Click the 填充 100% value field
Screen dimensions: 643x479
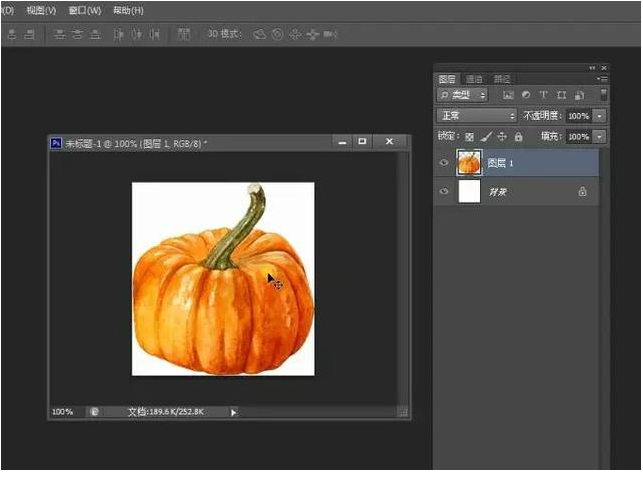click(x=579, y=137)
